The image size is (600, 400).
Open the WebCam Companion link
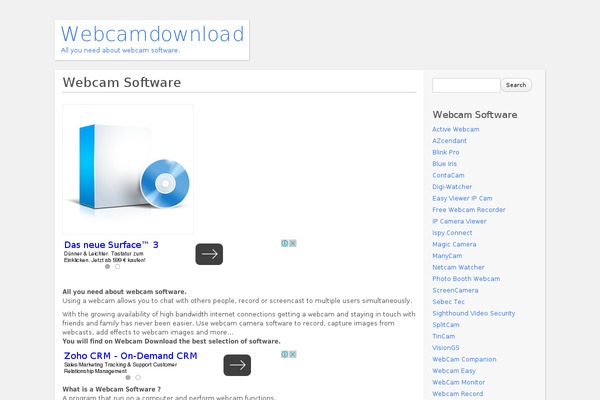(464, 359)
